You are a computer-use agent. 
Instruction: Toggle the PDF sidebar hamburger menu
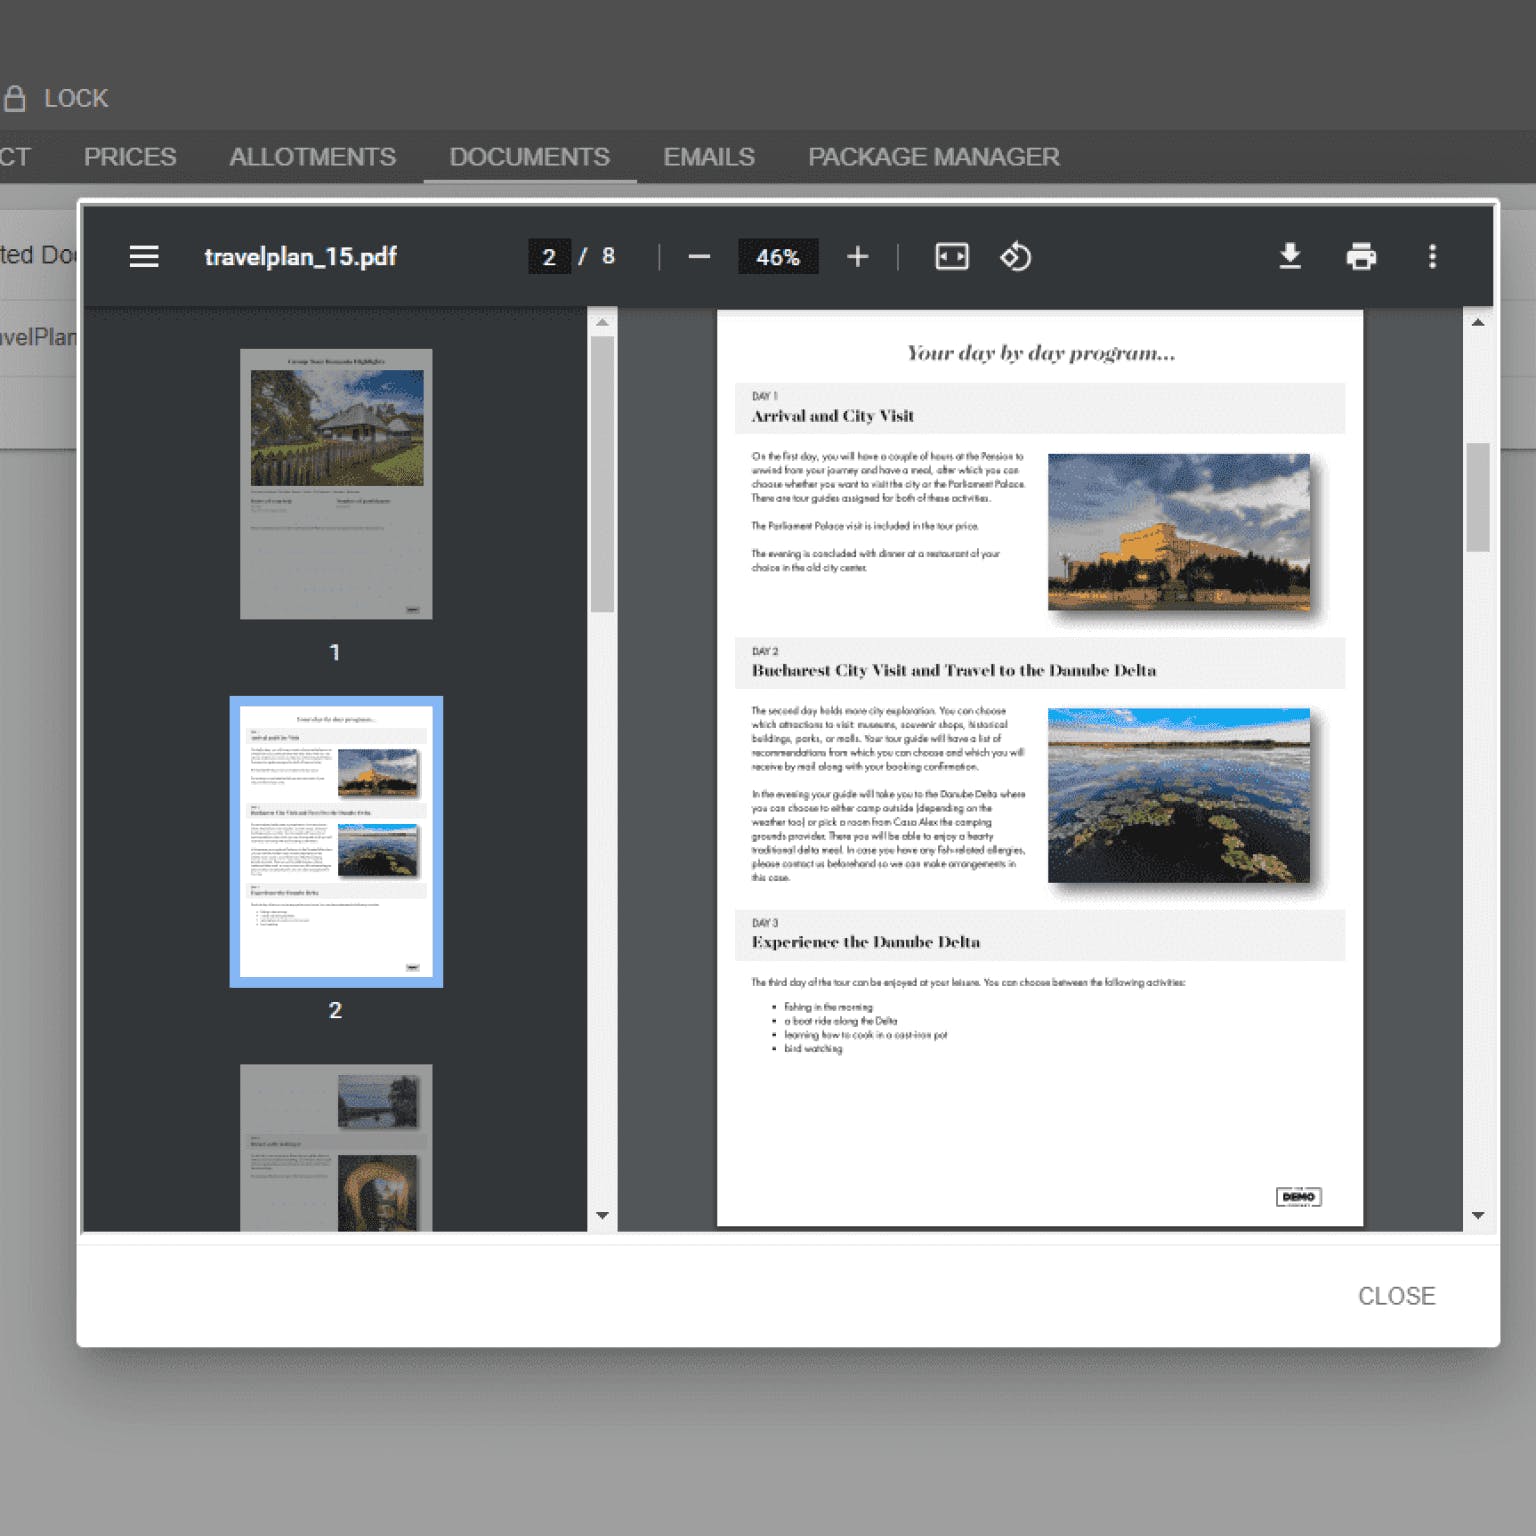(144, 257)
